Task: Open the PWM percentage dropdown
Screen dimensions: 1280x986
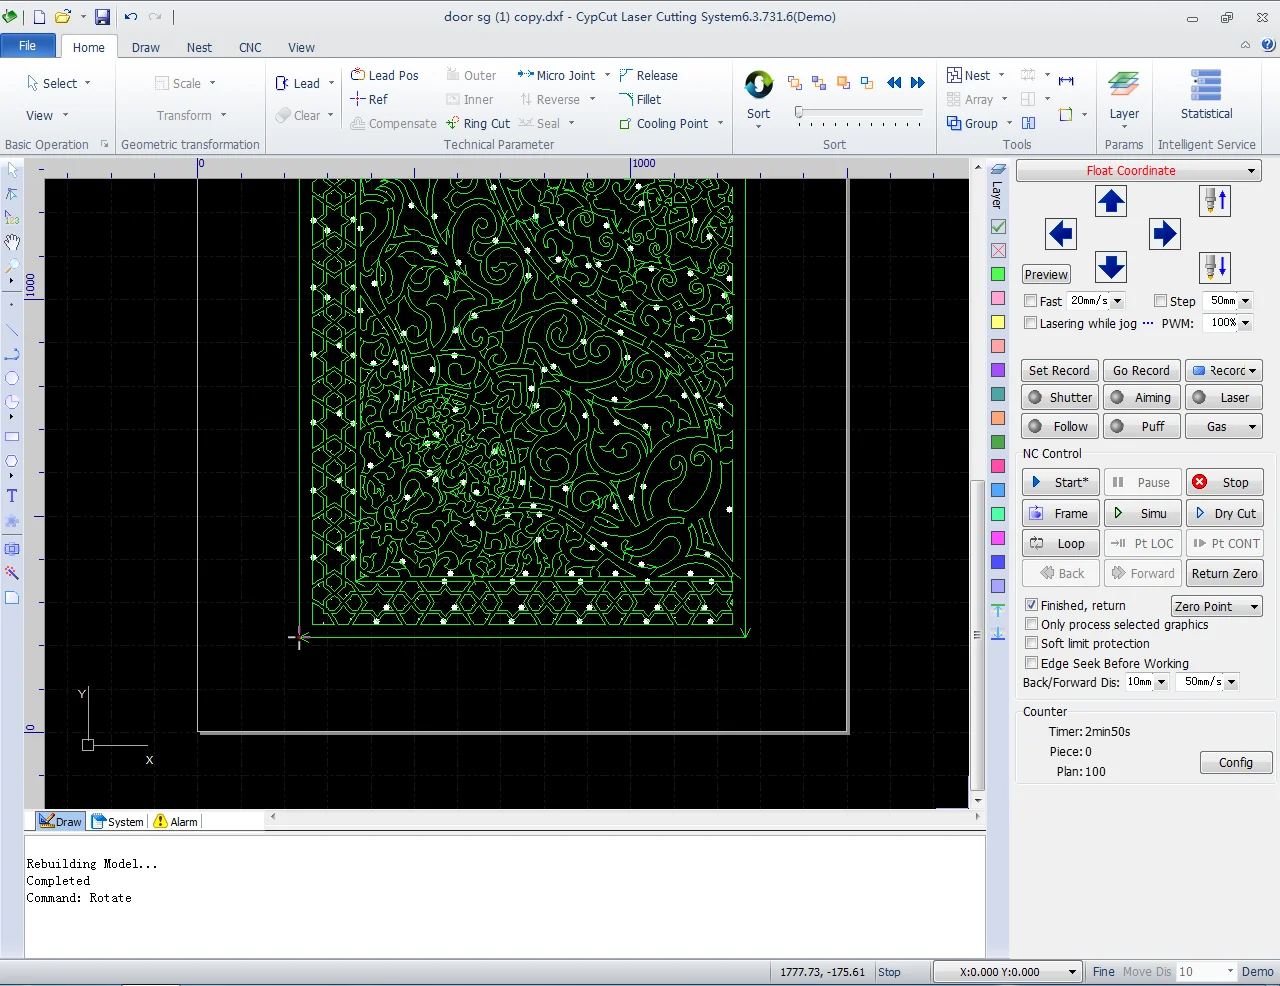Action: click(1245, 323)
